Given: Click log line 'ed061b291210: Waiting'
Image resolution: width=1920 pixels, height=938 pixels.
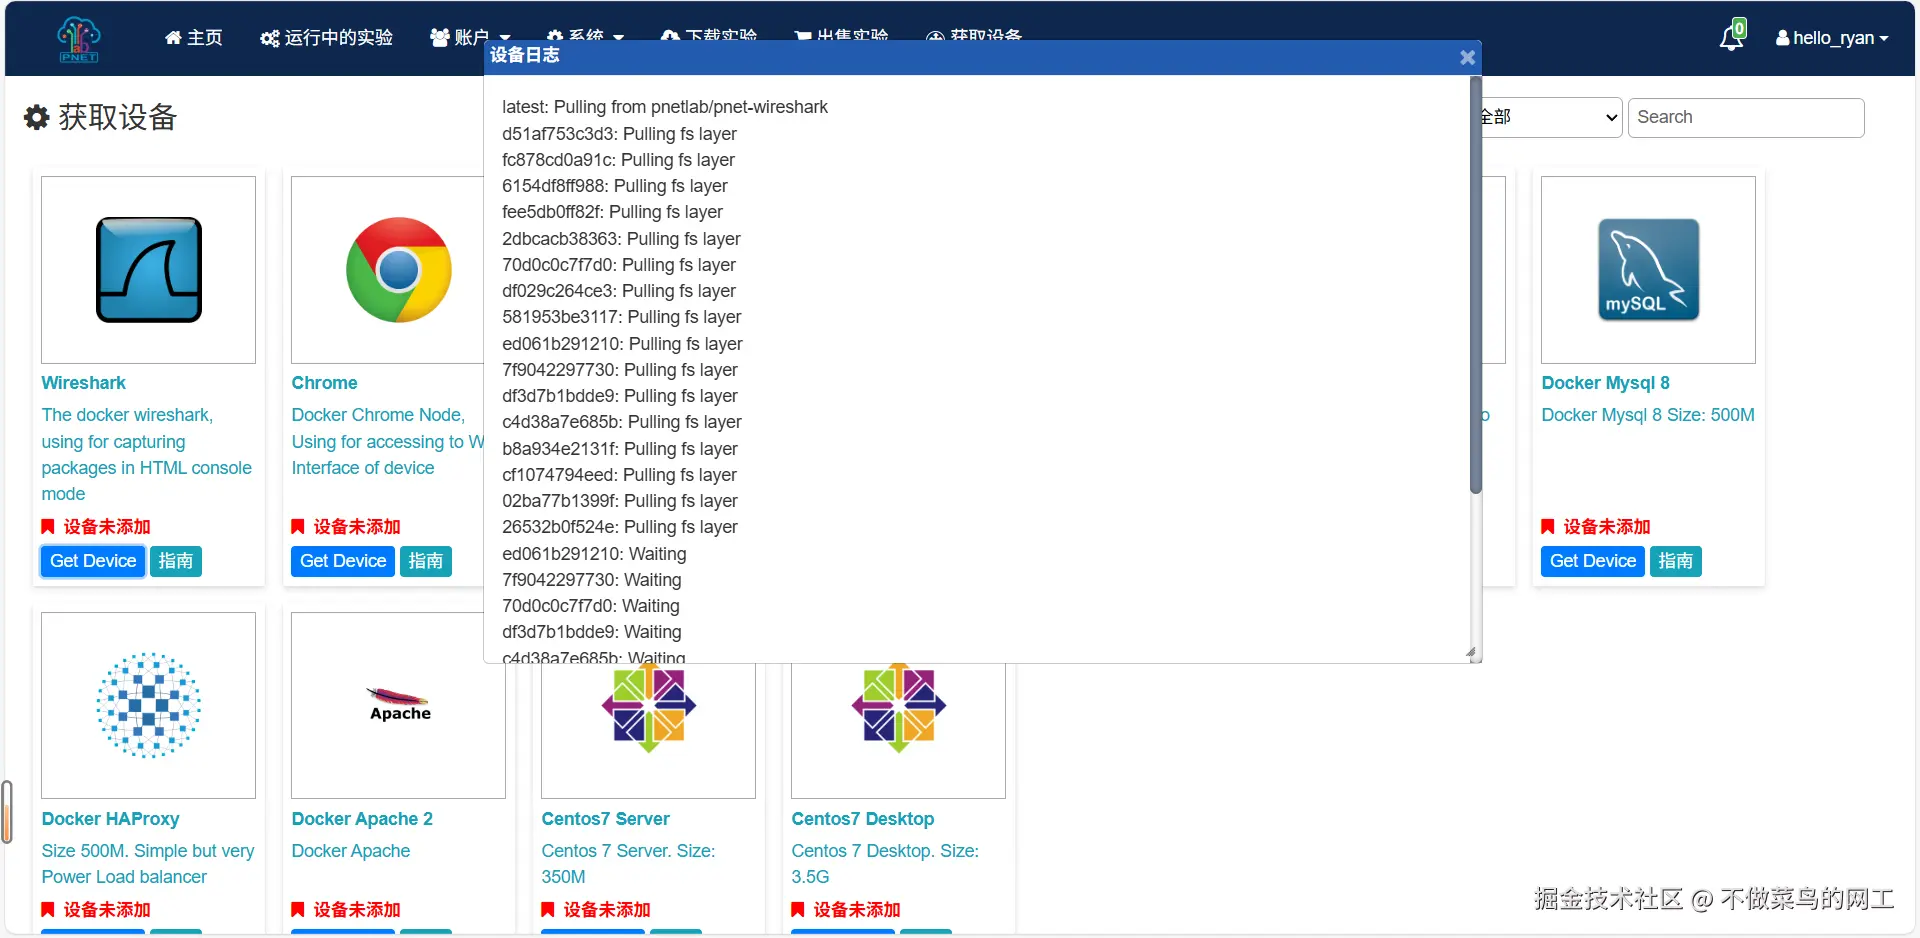Looking at the screenshot, I should pyautogui.click(x=594, y=554).
